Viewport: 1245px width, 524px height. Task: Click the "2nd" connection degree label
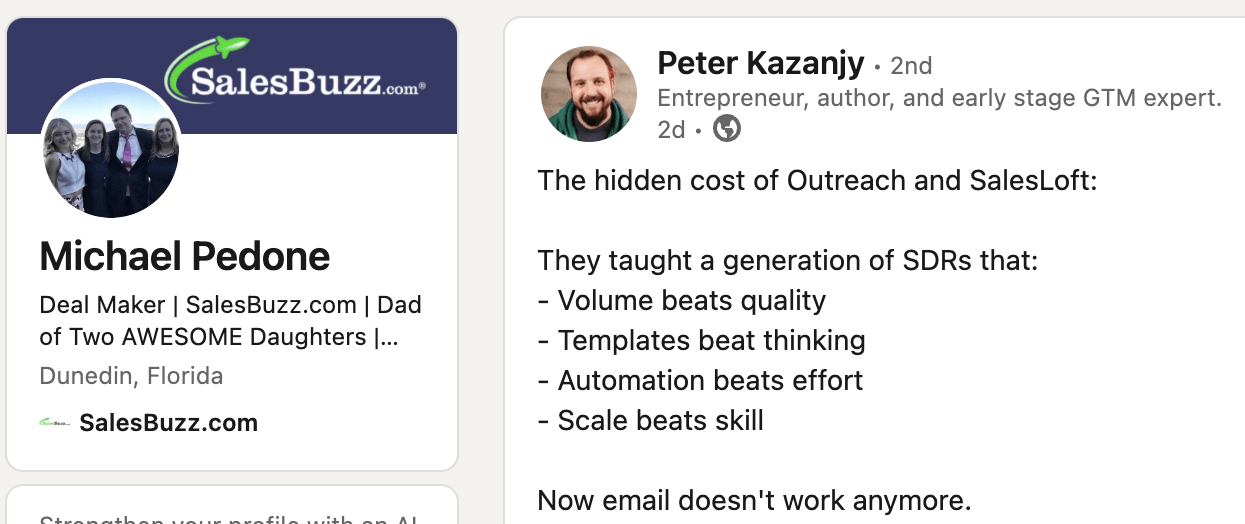[x=911, y=66]
